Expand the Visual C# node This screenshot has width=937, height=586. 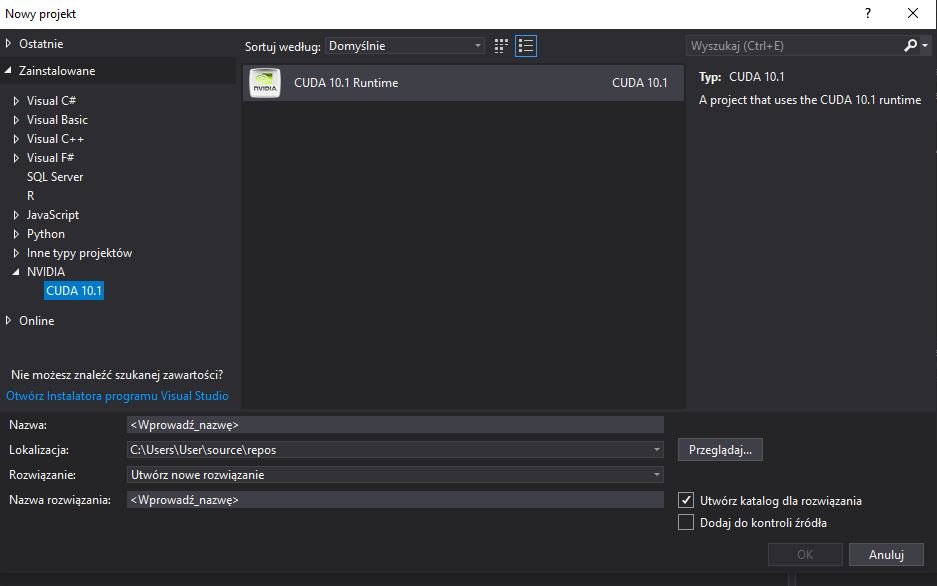[16, 101]
